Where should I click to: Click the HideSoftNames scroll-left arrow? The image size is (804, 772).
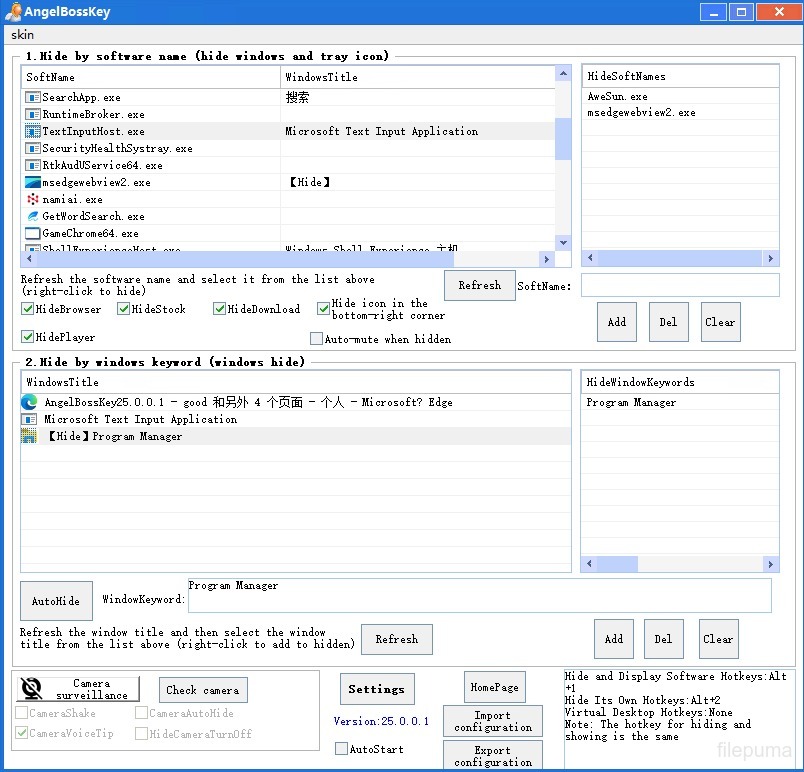click(590, 258)
